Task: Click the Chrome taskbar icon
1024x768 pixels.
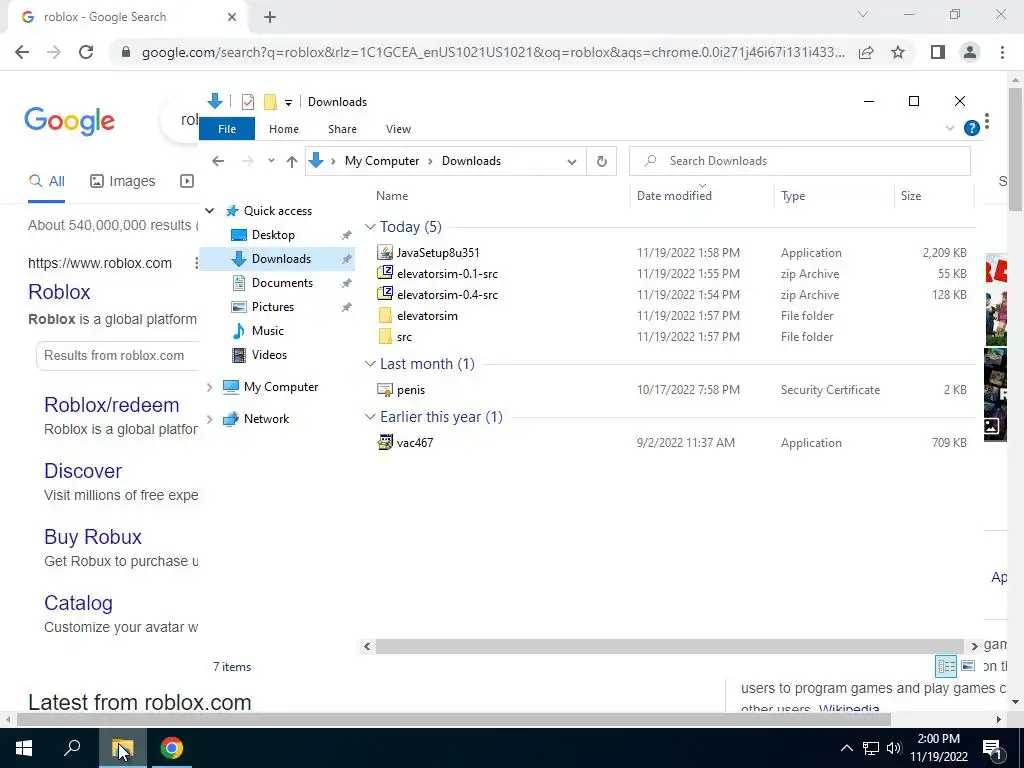Action: [171, 748]
